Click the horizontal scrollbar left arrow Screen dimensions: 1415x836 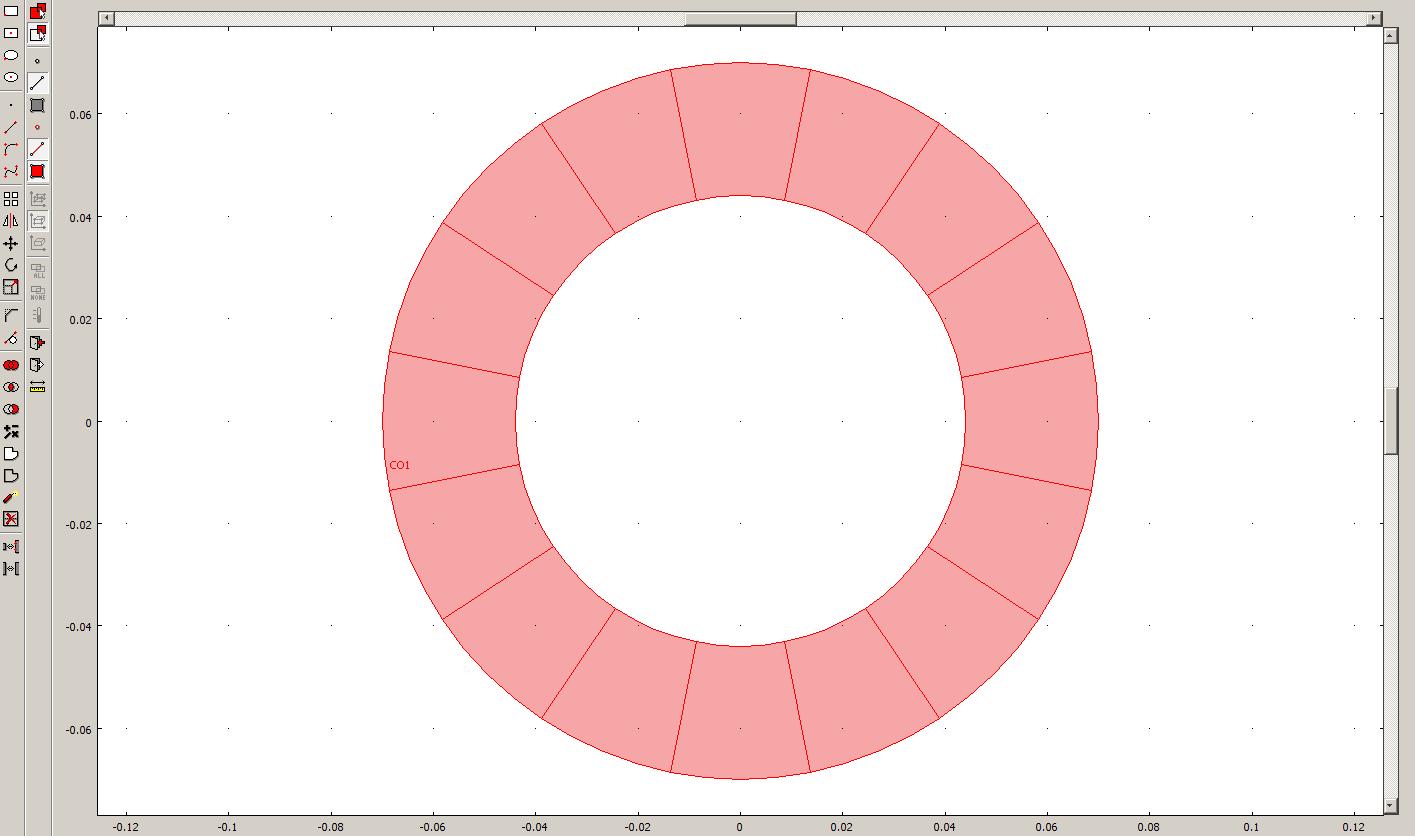tap(107, 18)
